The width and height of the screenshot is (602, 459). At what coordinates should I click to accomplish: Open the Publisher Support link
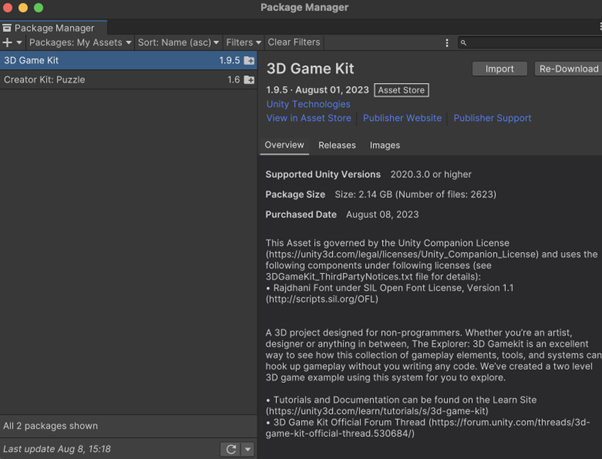(x=492, y=118)
